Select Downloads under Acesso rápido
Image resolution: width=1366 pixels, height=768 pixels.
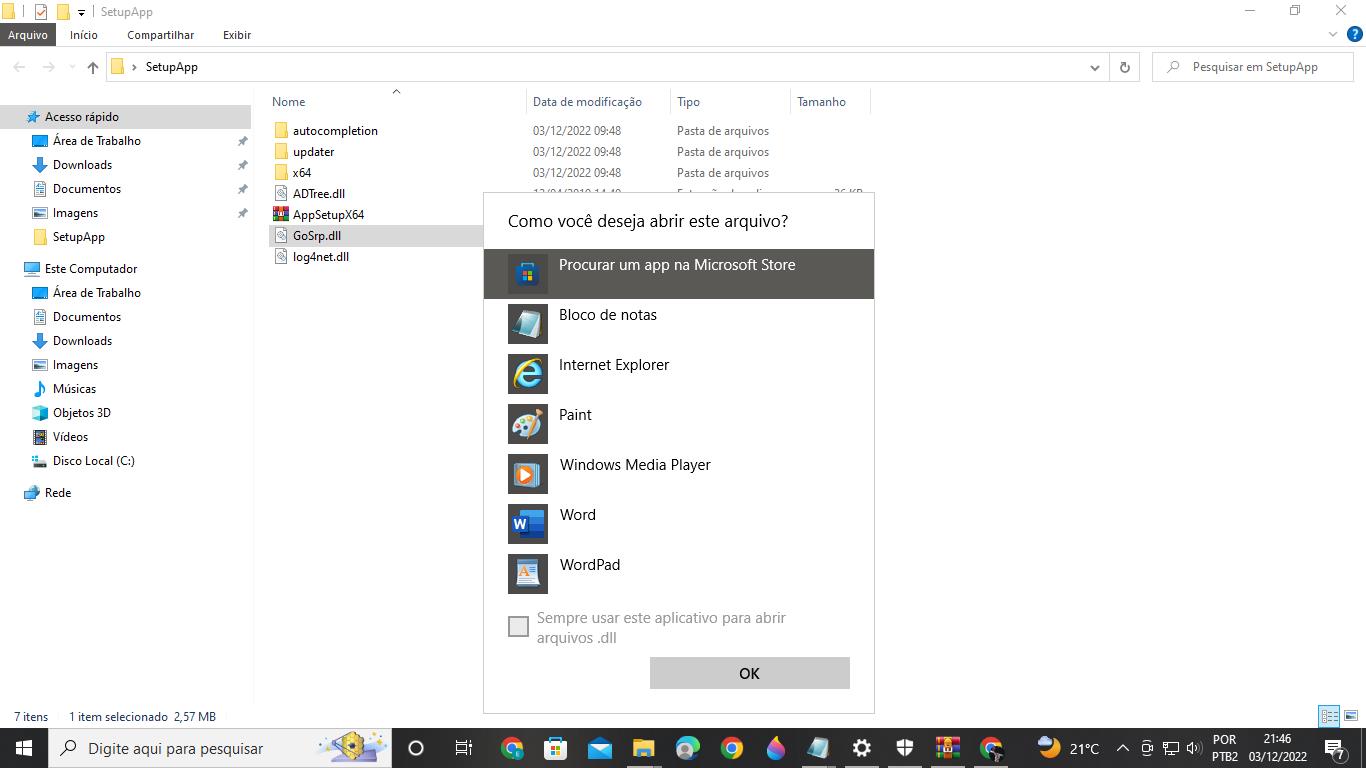point(82,165)
